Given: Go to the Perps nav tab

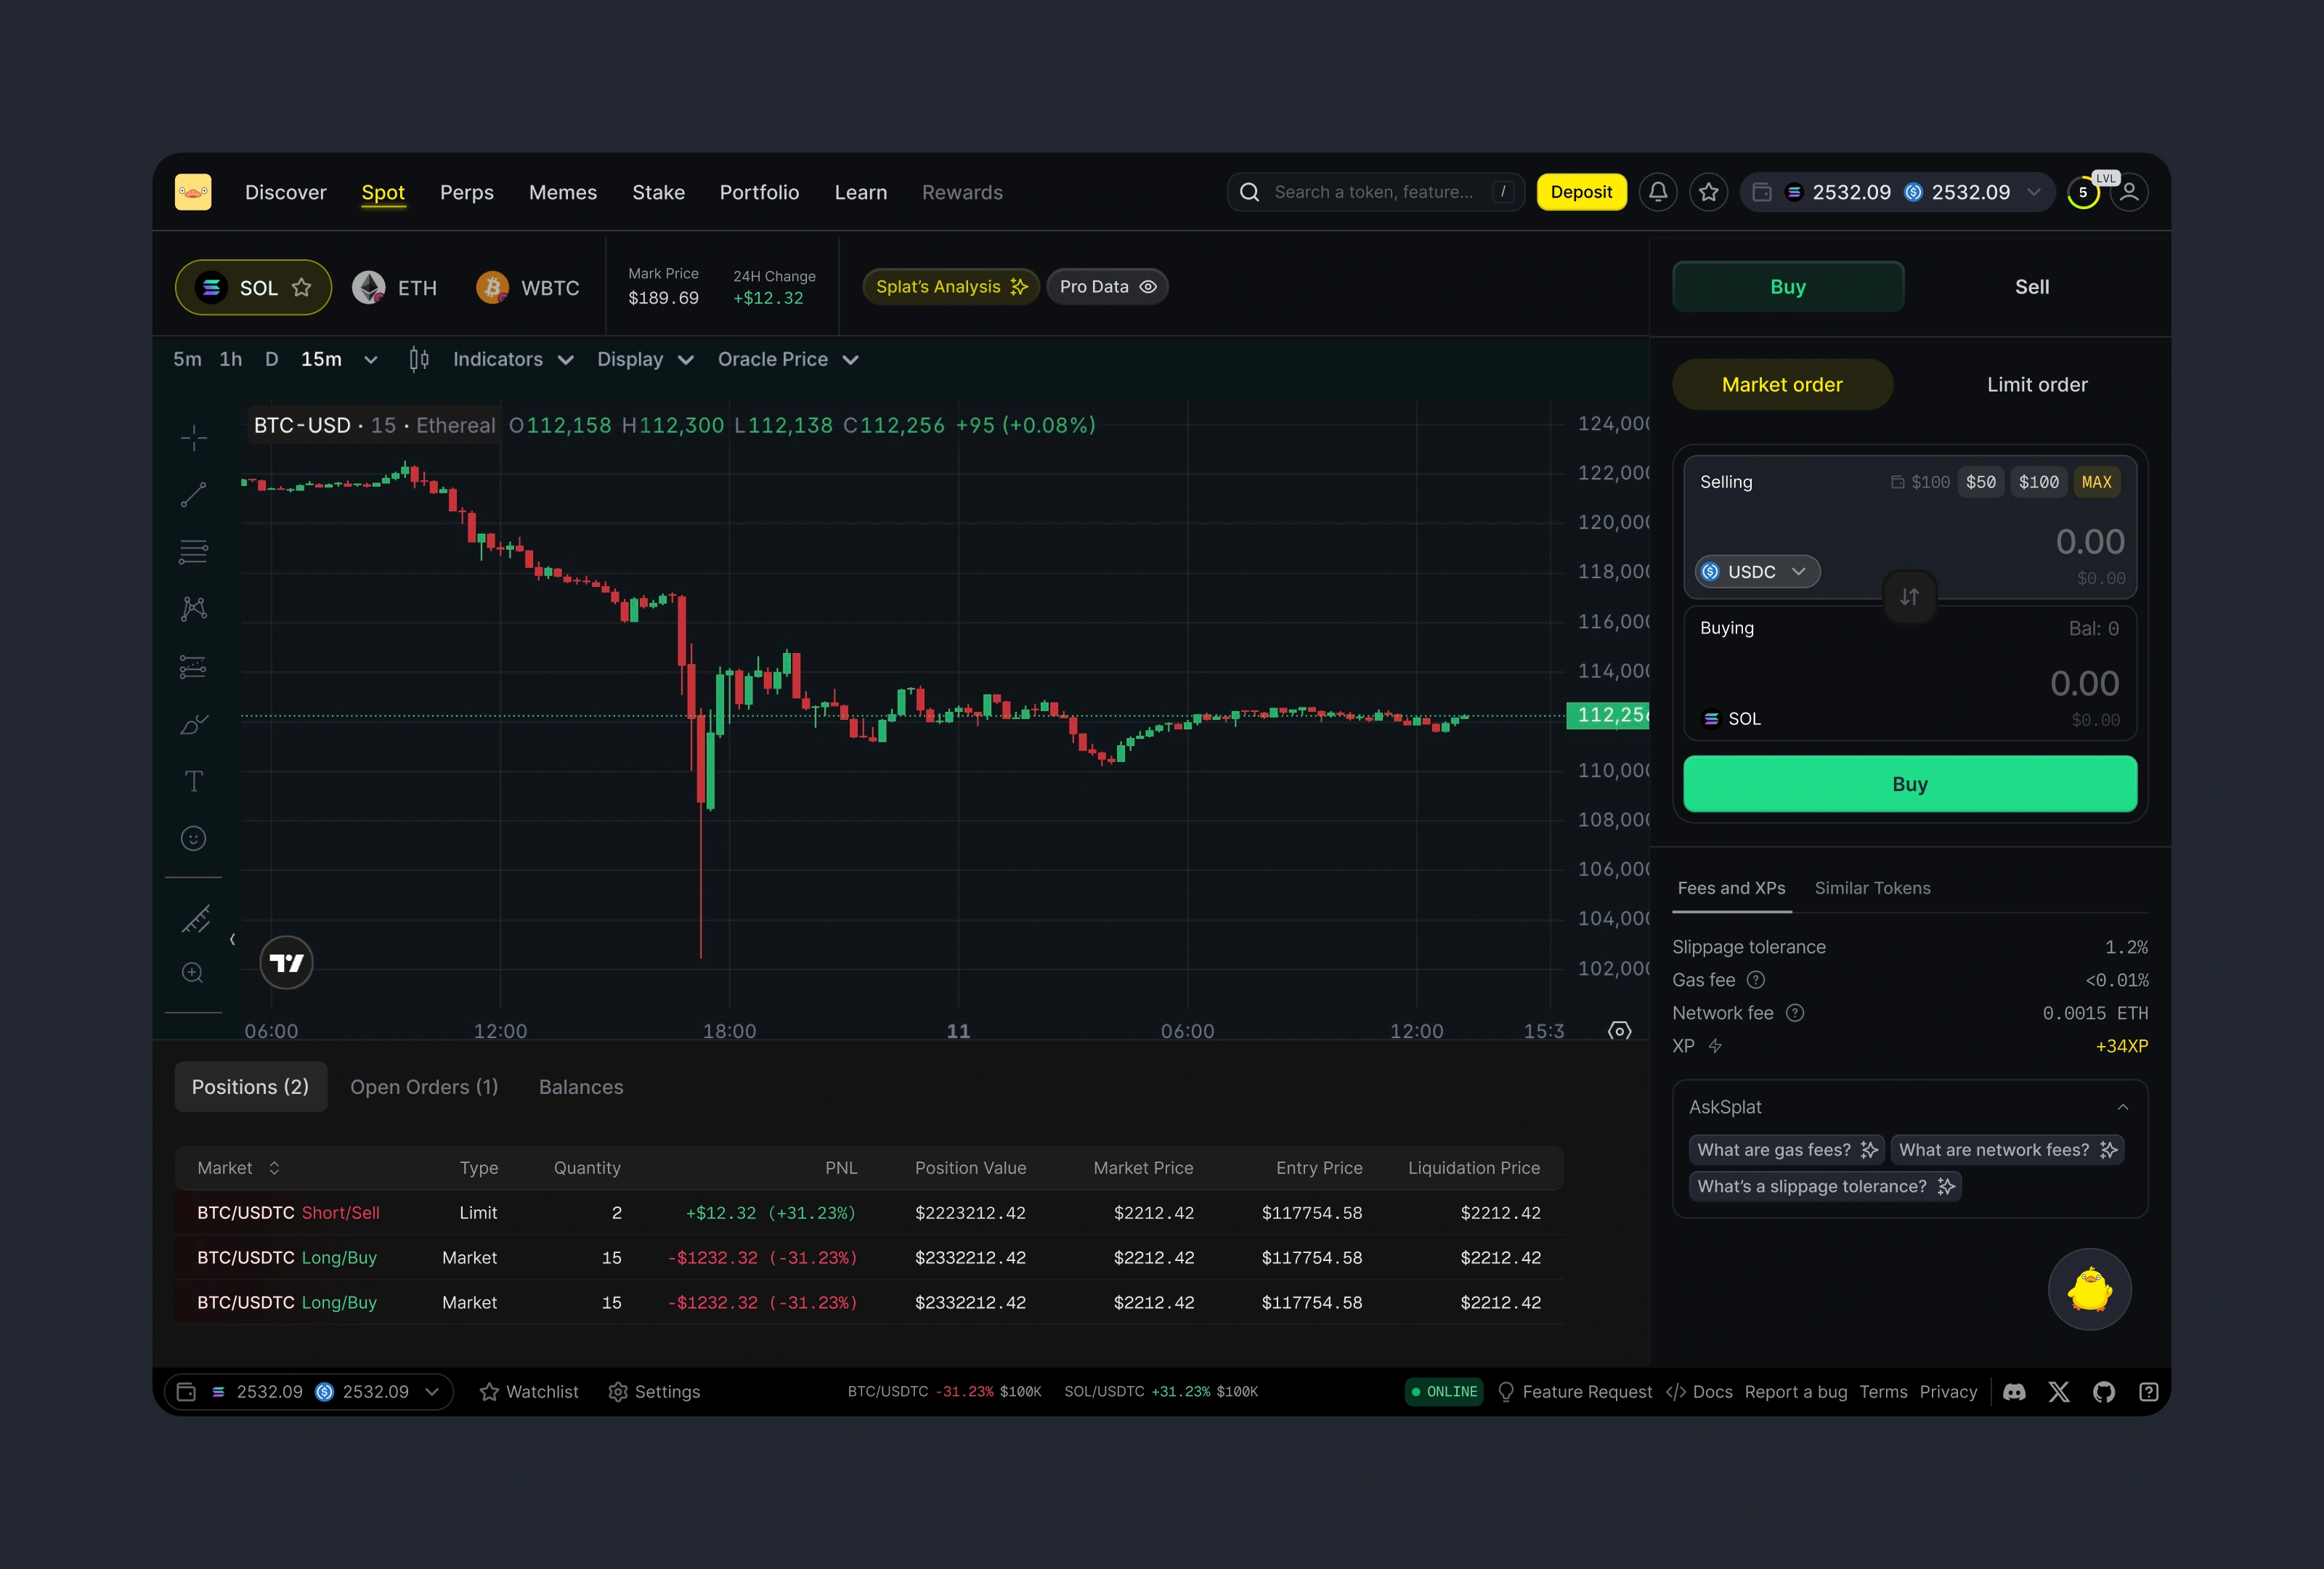Looking at the screenshot, I should [466, 192].
